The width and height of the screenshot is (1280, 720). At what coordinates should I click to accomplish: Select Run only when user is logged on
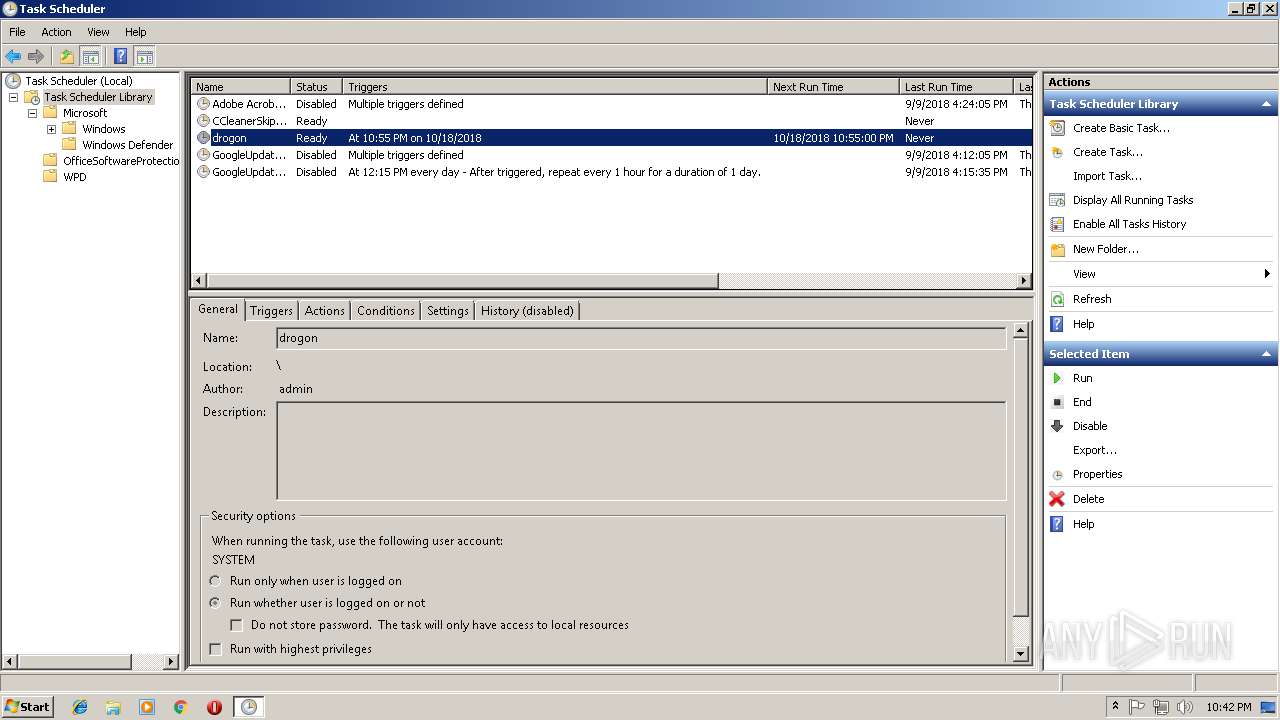click(215, 581)
